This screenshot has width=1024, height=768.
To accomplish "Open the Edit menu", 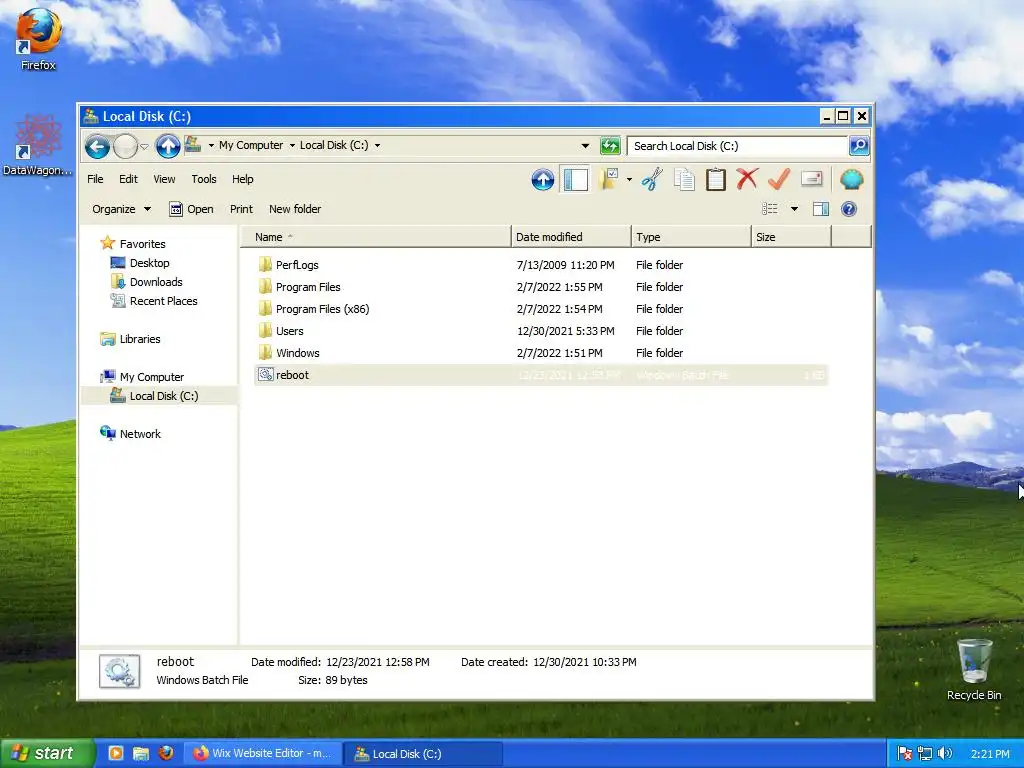I will (128, 179).
